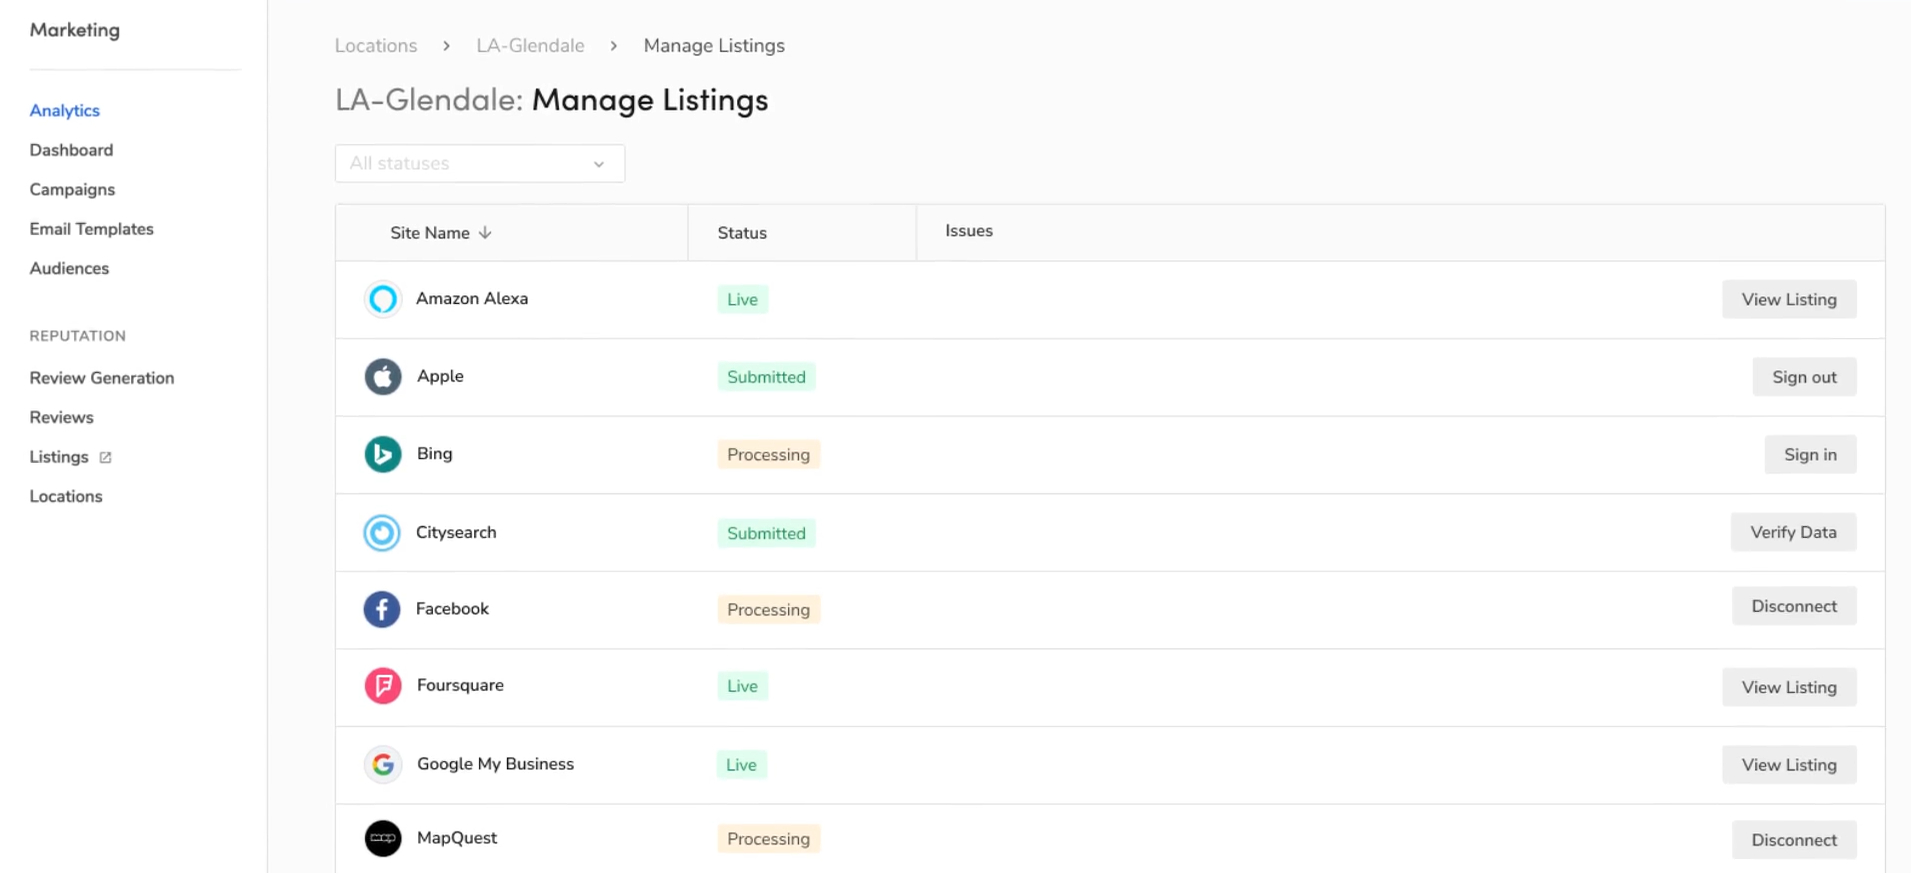Click the Citysearch site name text
This screenshot has width=1911, height=873.
point(456,533)
